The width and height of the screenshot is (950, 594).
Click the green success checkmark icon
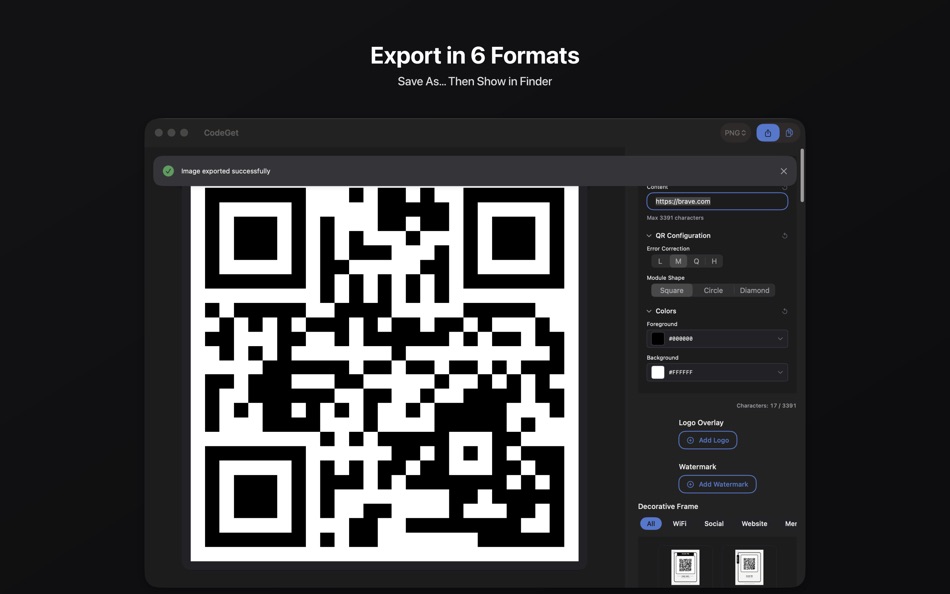168,171
